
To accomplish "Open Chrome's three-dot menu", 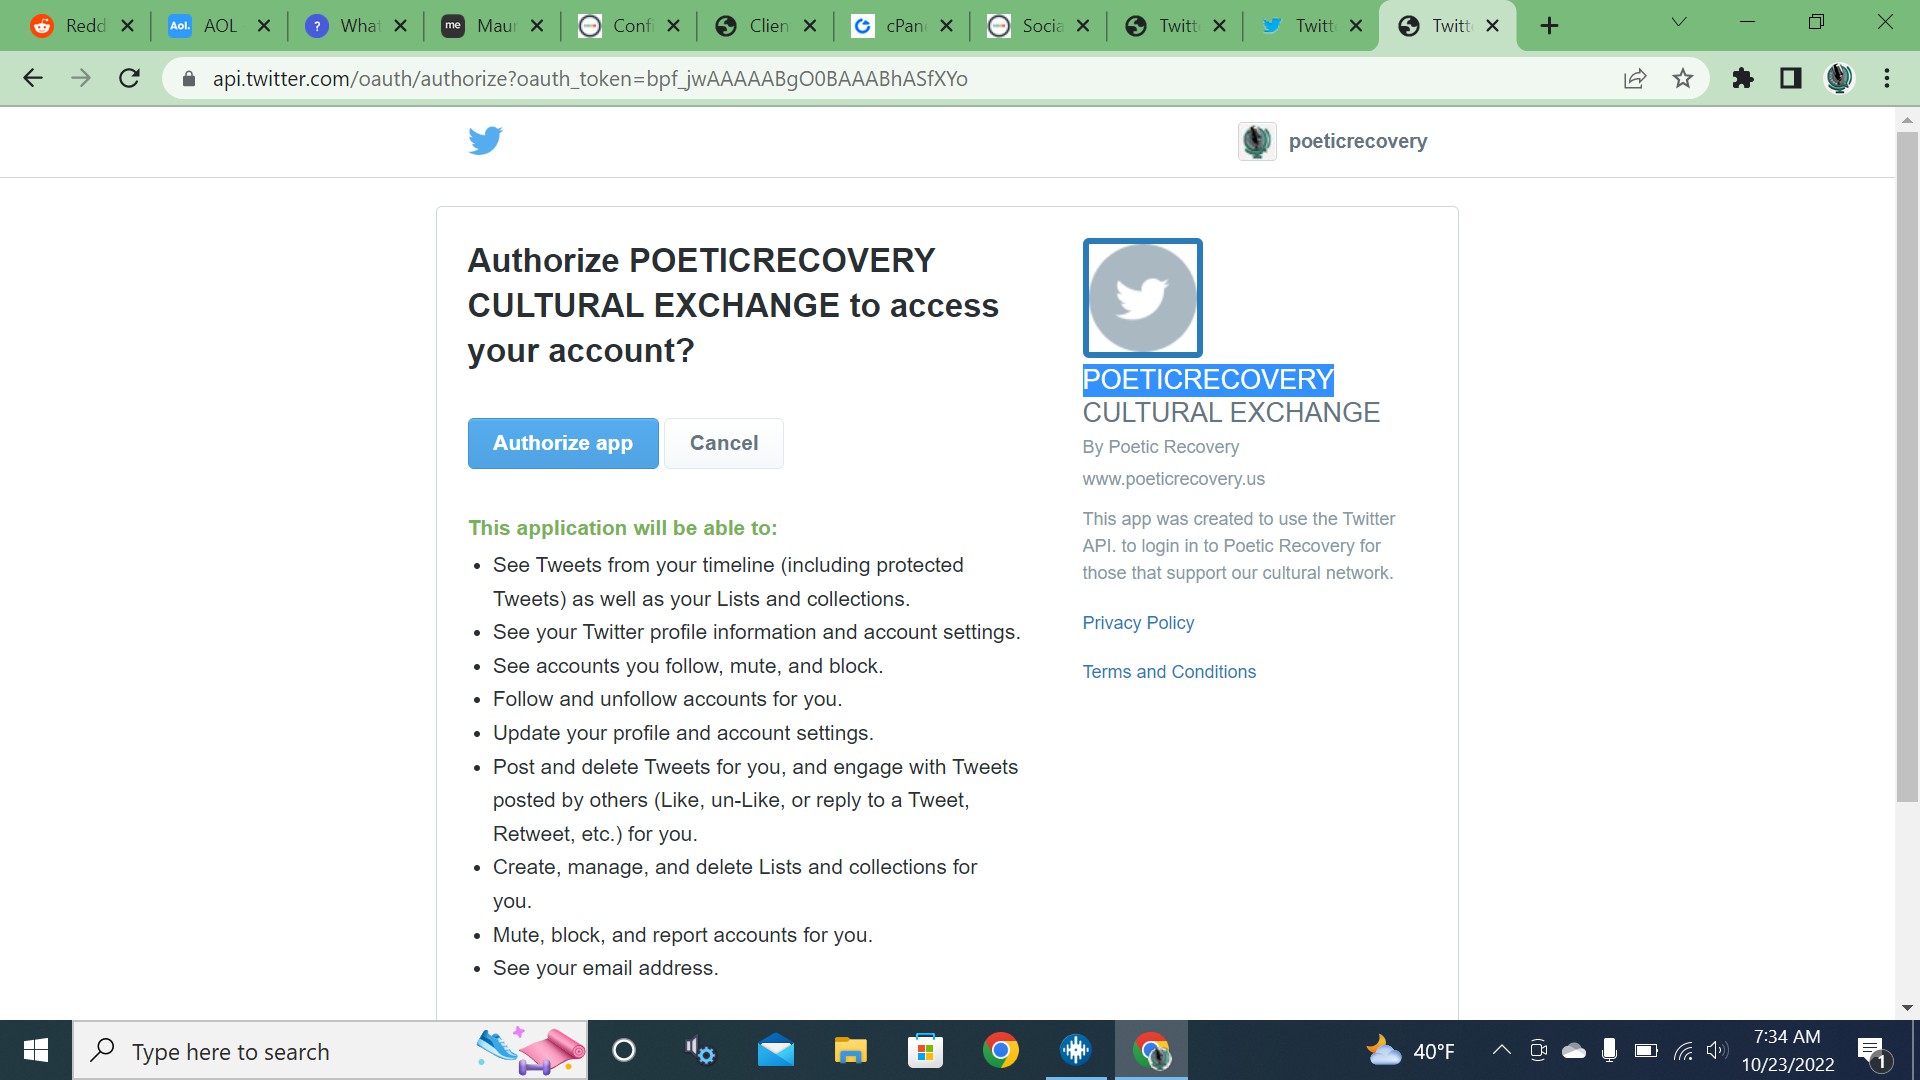I will pyautogui.click(x=1887, y=78).
